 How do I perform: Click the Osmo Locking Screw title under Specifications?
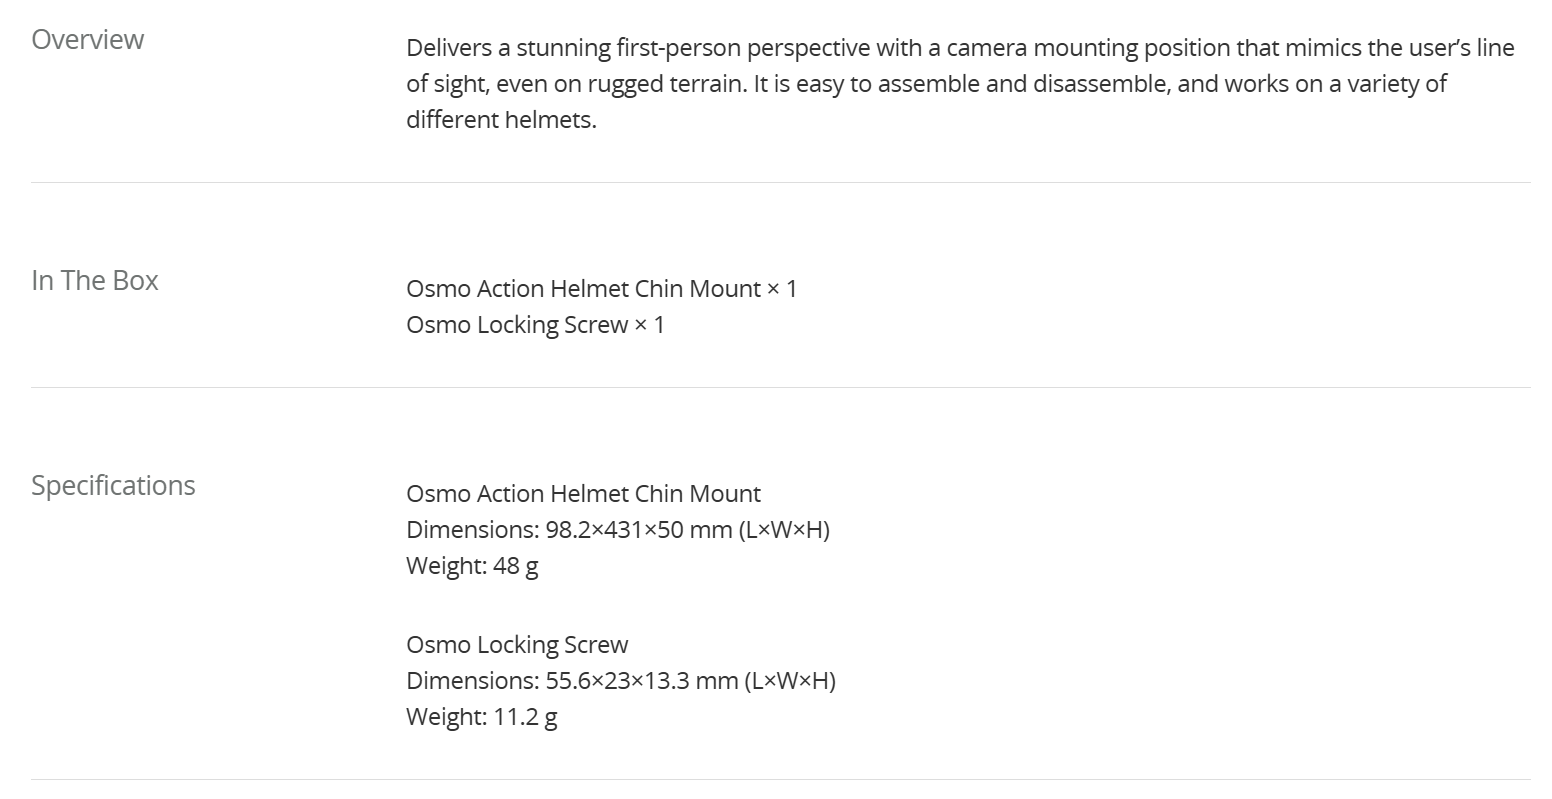[517, 645]
